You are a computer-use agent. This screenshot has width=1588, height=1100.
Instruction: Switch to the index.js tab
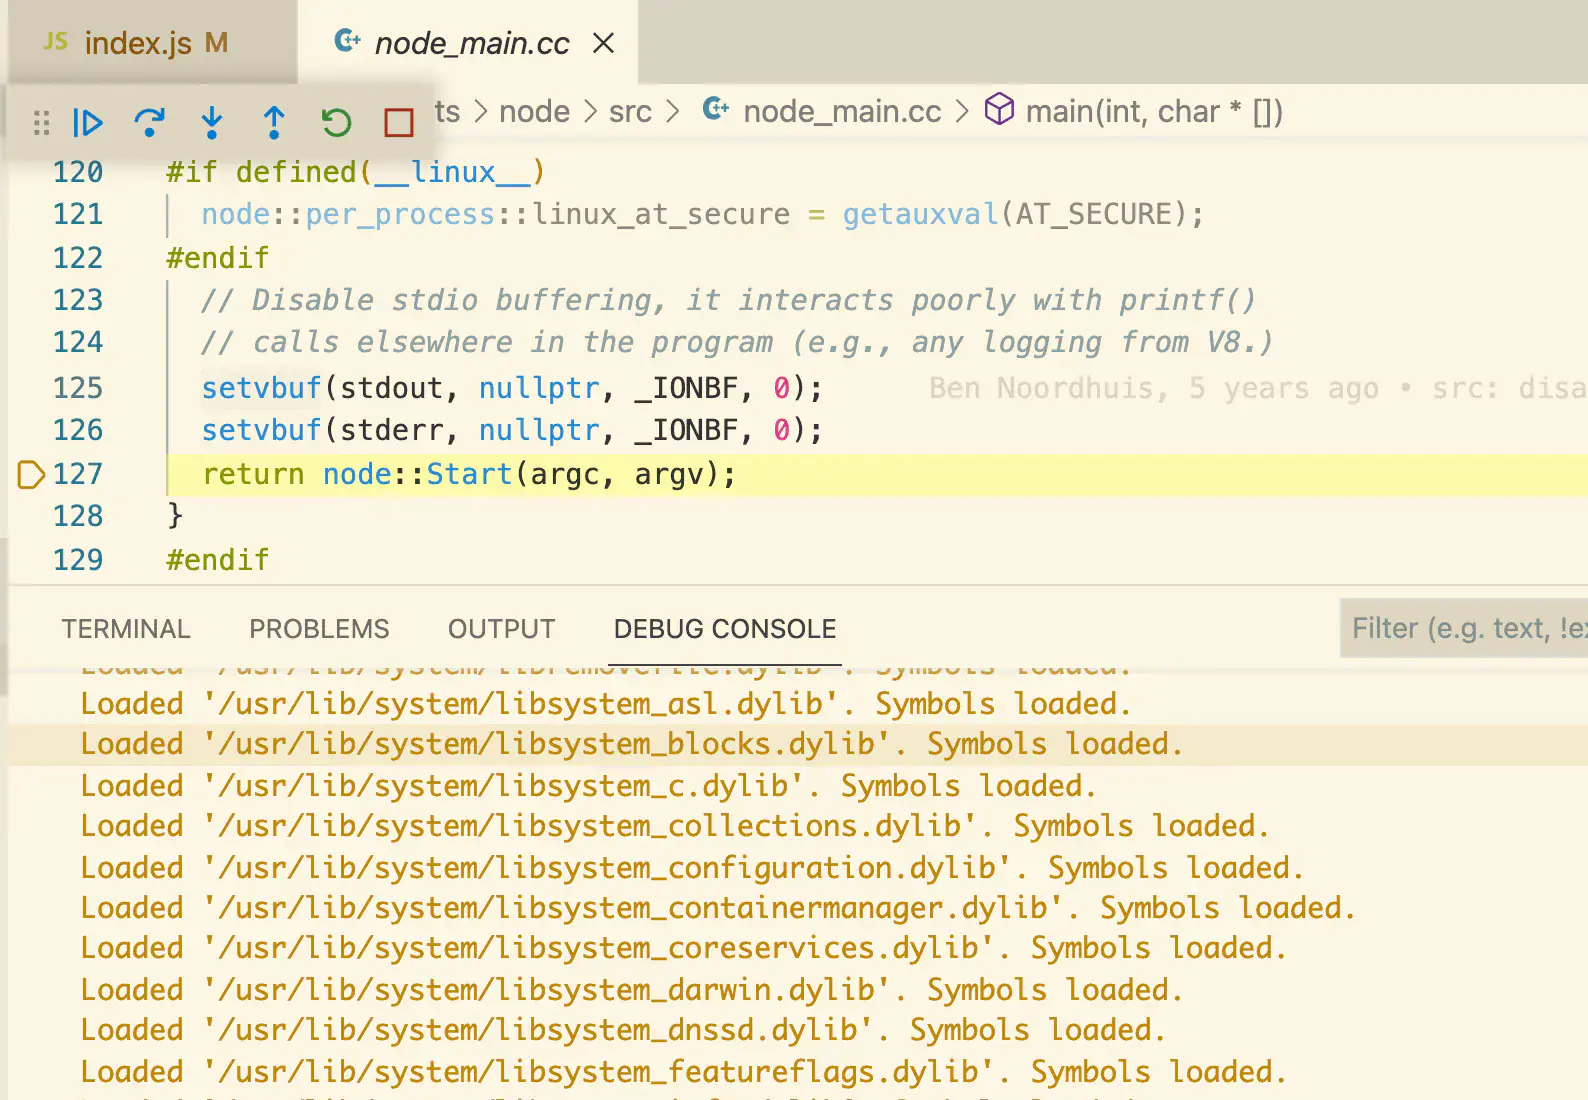(153, 43)
